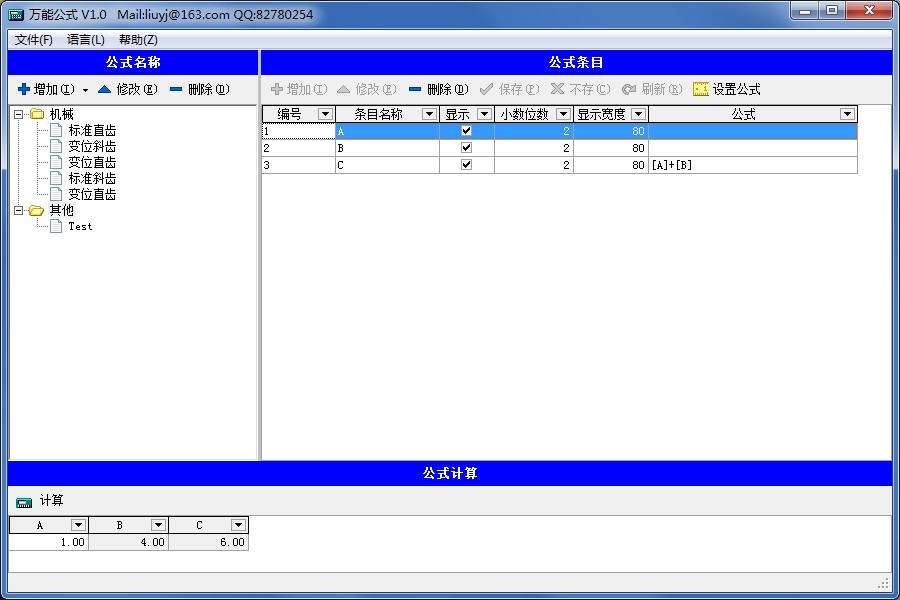Viewport: 900px width, 600px height.
Task: Open the 条目名称 column filter dropdown
Action: point(429,114)
